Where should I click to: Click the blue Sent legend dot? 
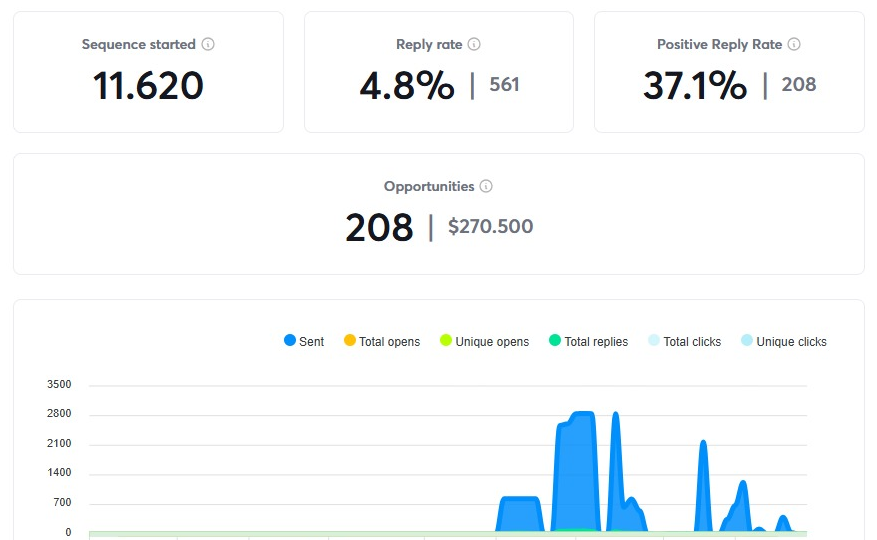click(x=290, y=340)
